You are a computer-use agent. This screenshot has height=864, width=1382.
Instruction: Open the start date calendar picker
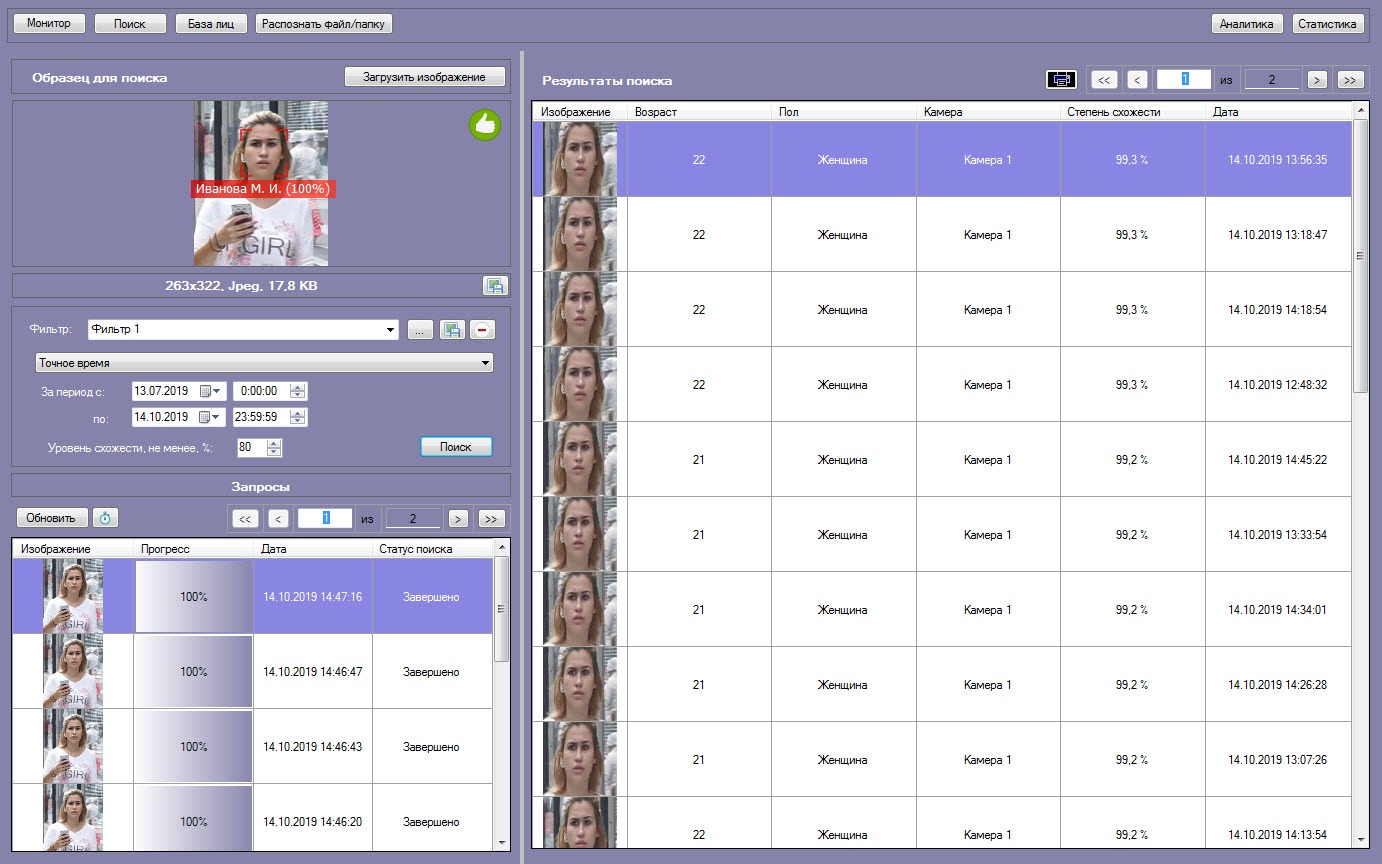(211, 390)
